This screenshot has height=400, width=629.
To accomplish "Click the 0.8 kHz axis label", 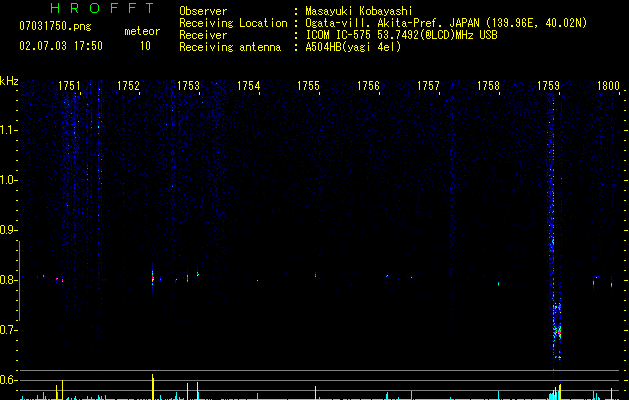I will point(8,280).
